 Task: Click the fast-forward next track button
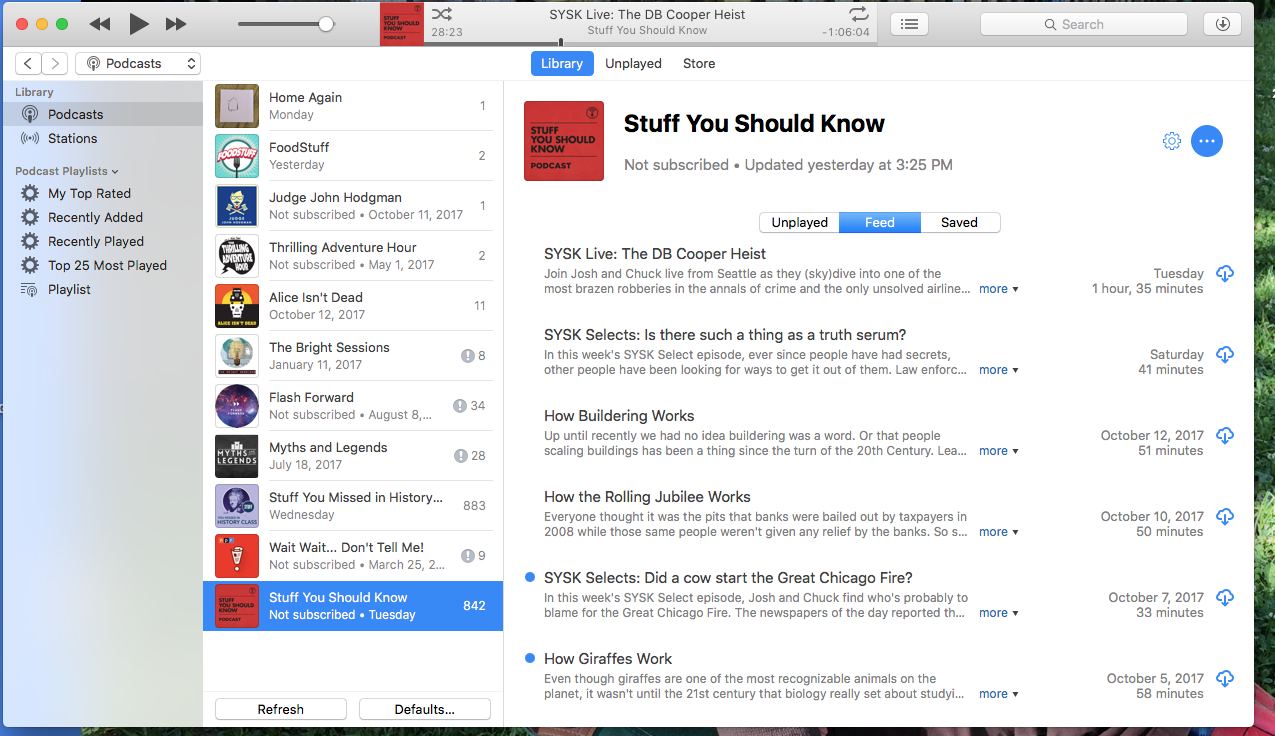(x=176, y=24)
